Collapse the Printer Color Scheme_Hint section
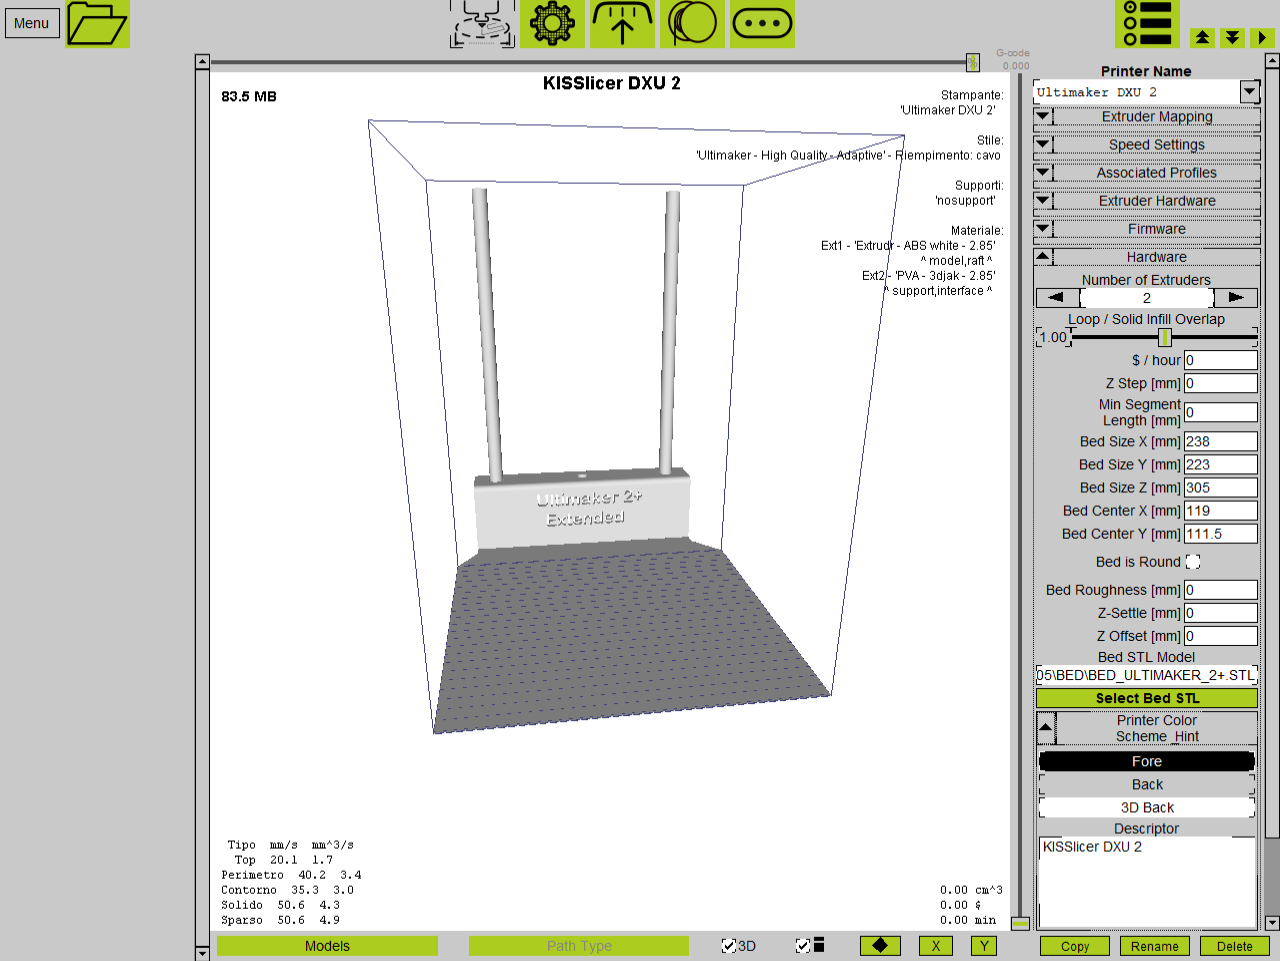1280x961 pixels. tap(1147, 728)
